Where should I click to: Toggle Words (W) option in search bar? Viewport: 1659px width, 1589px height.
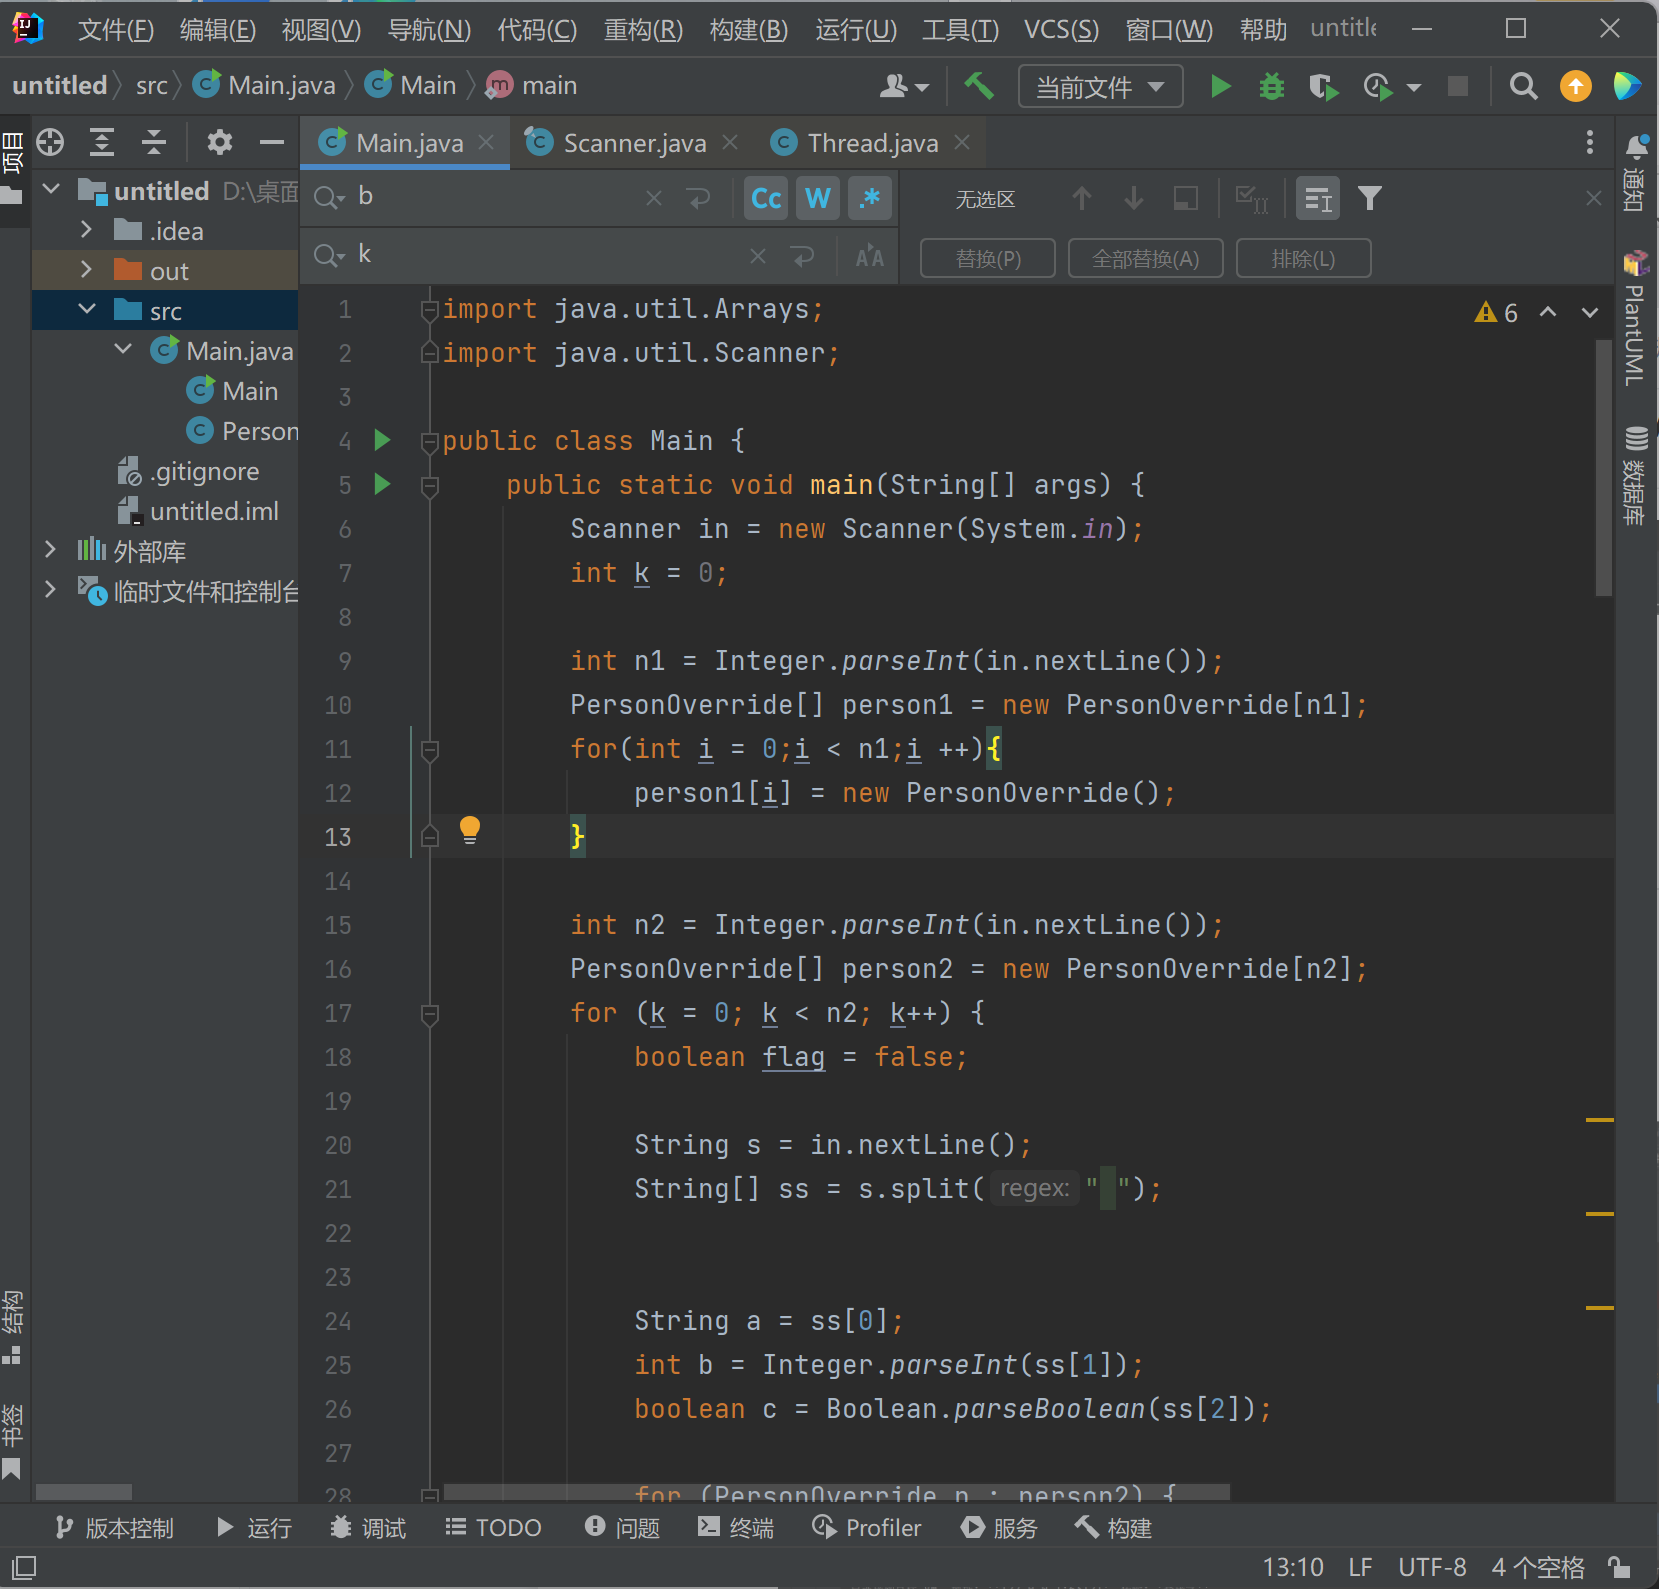[x=817, y=199]
